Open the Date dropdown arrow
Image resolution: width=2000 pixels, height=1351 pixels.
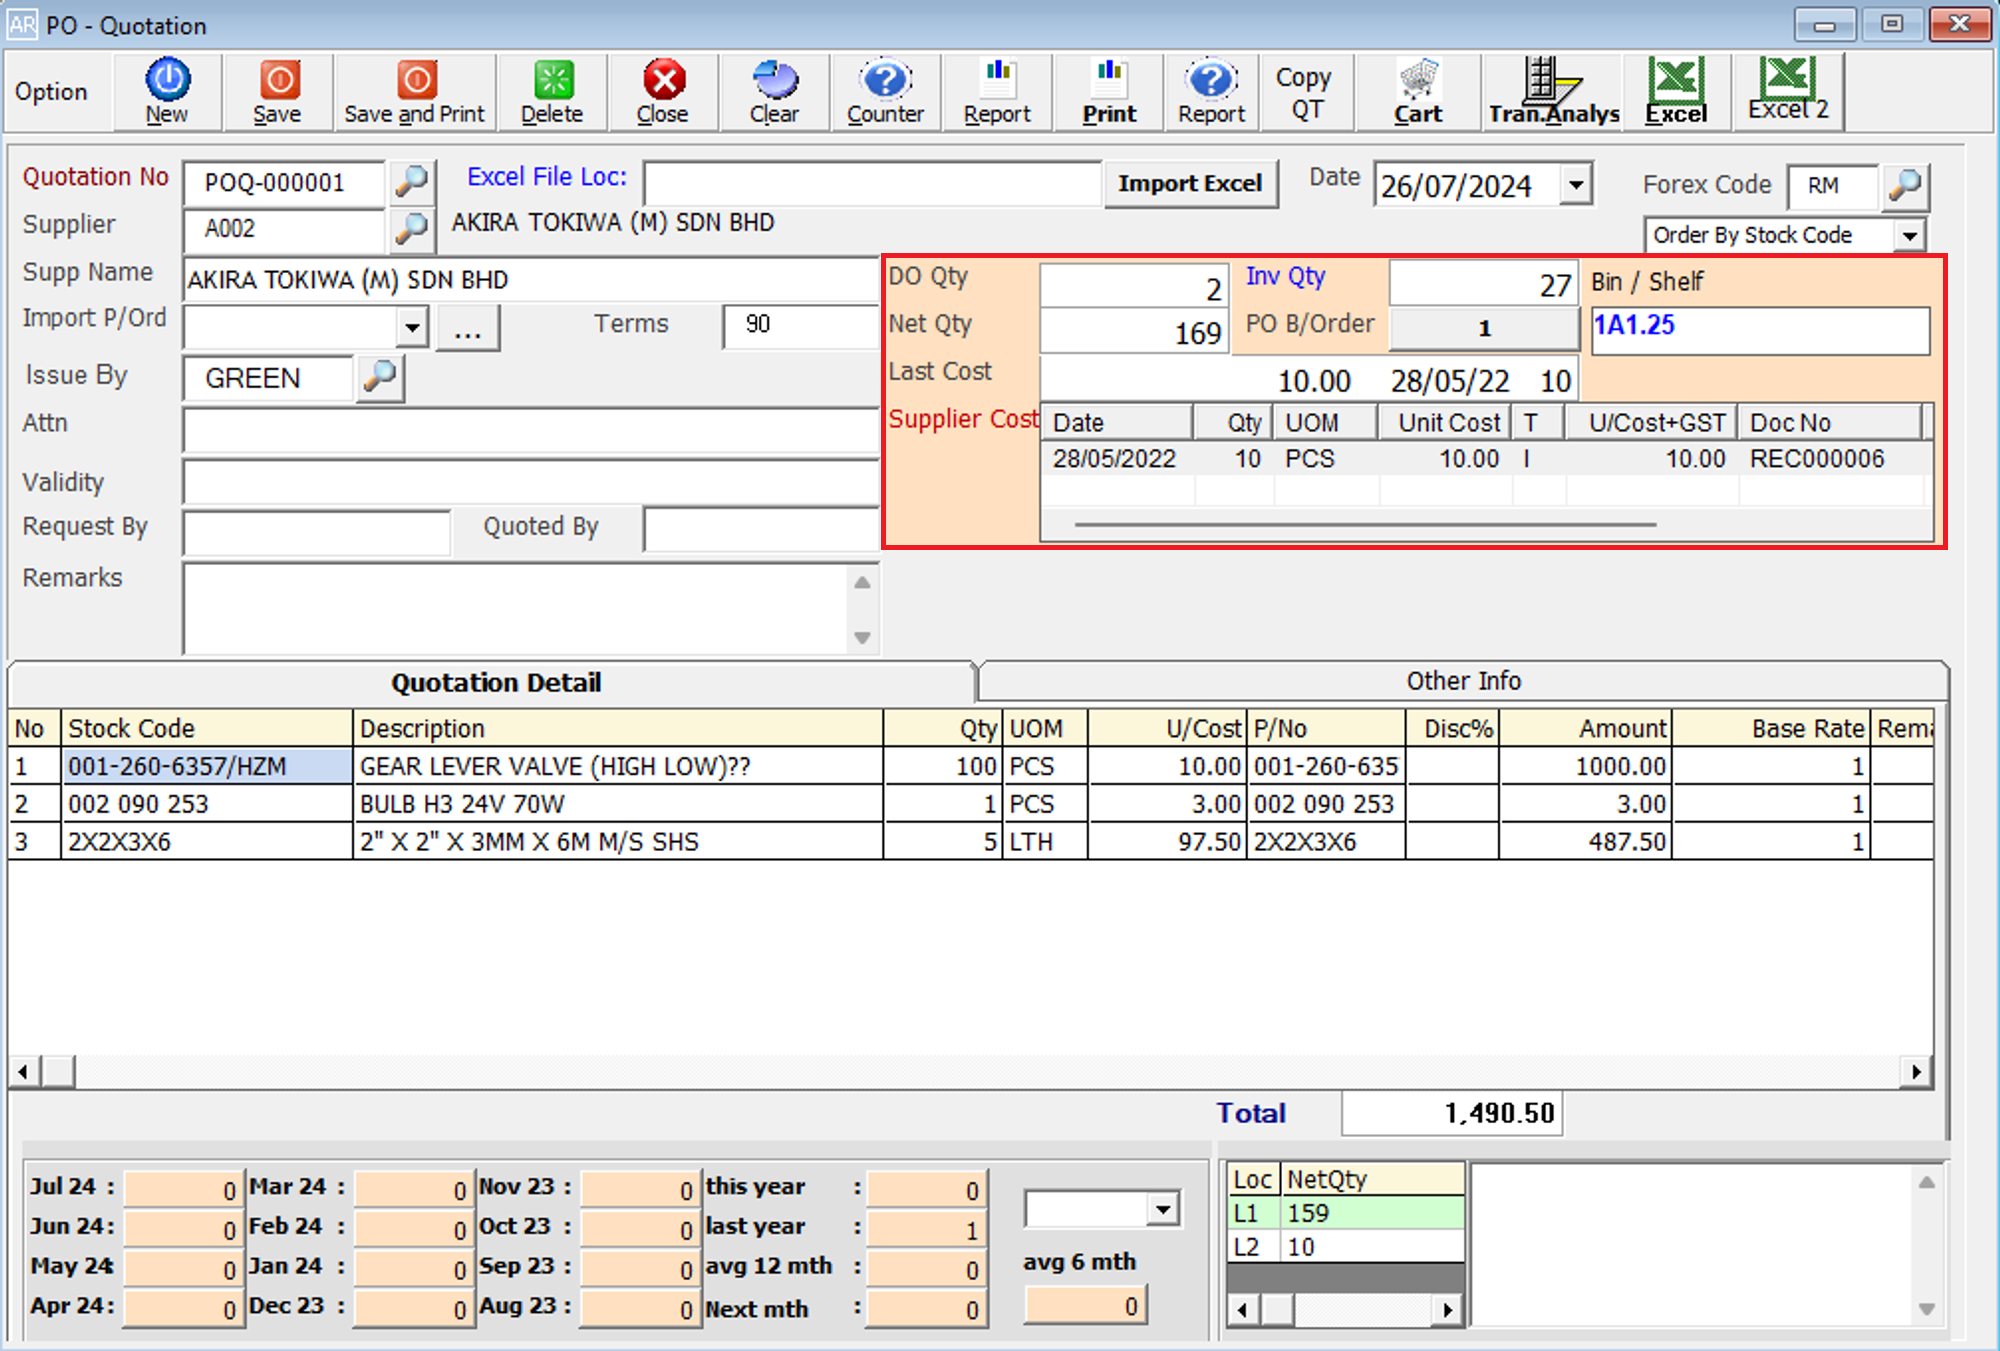[1577, 185]
